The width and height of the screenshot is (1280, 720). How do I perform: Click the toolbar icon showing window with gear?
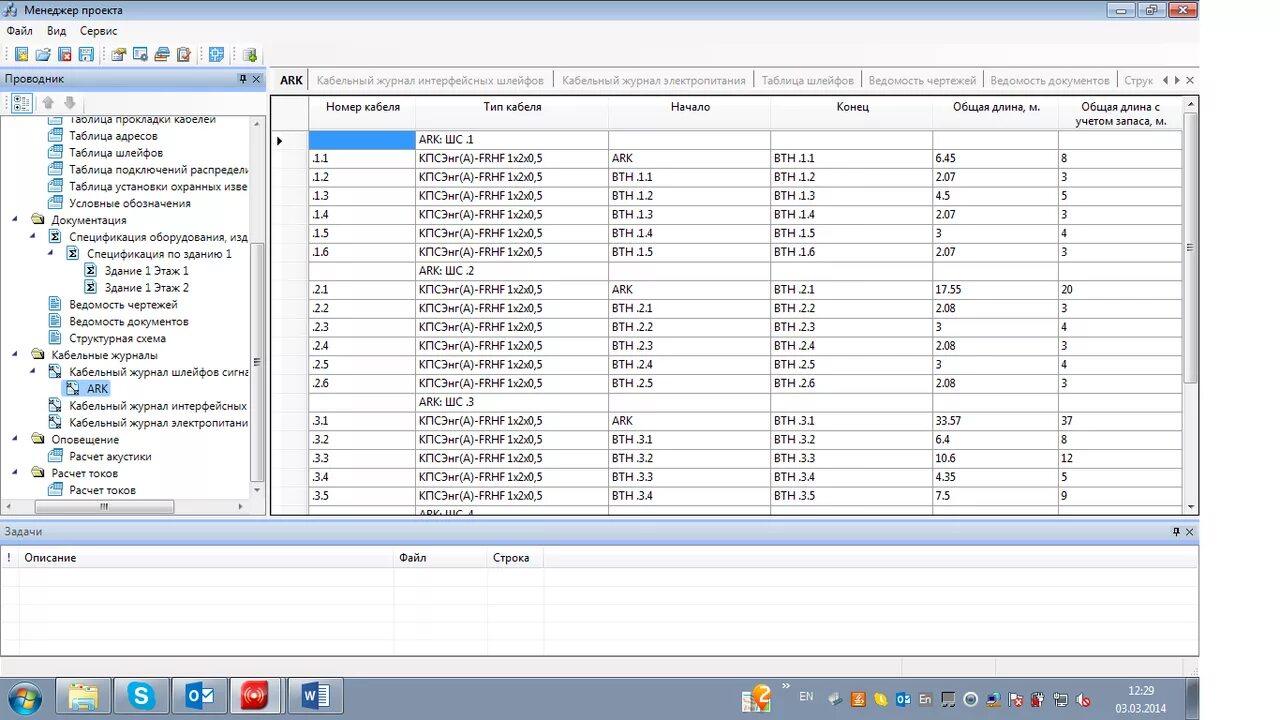[x=140, y=55]
